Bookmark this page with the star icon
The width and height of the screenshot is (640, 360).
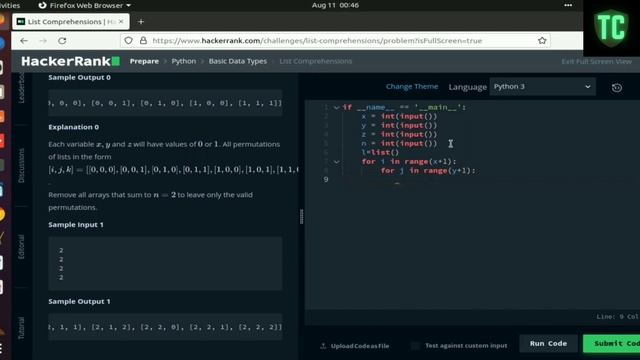pos(542,40)
